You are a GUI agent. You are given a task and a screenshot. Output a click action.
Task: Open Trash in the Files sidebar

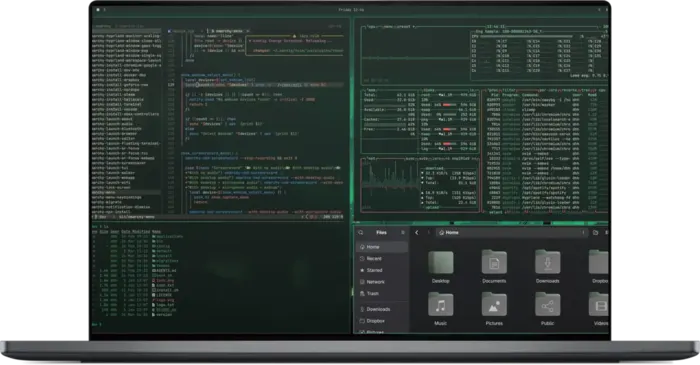coord(382,294)
